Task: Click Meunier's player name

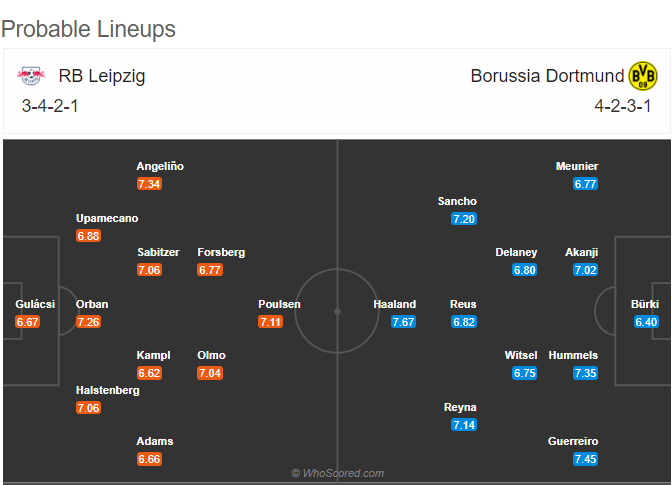Action: (577, 166)
